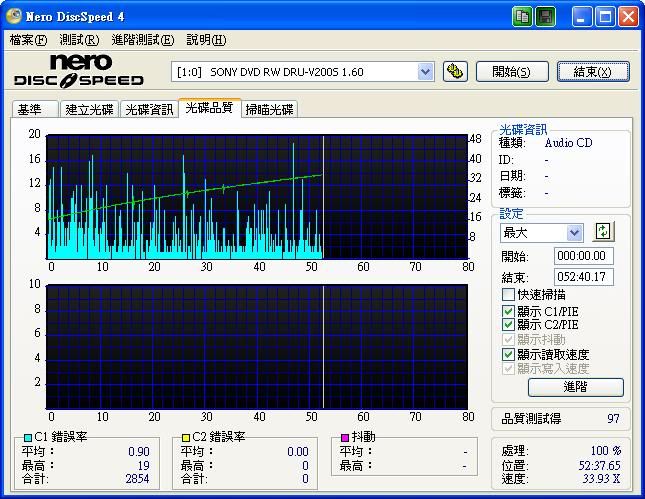Click the Audio CD type text
Viewport: 645px width, 499px height.
click(568, 143)
